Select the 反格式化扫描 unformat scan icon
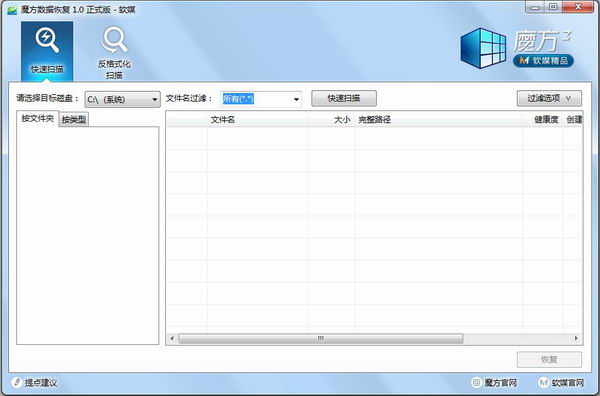 point(114,40)
